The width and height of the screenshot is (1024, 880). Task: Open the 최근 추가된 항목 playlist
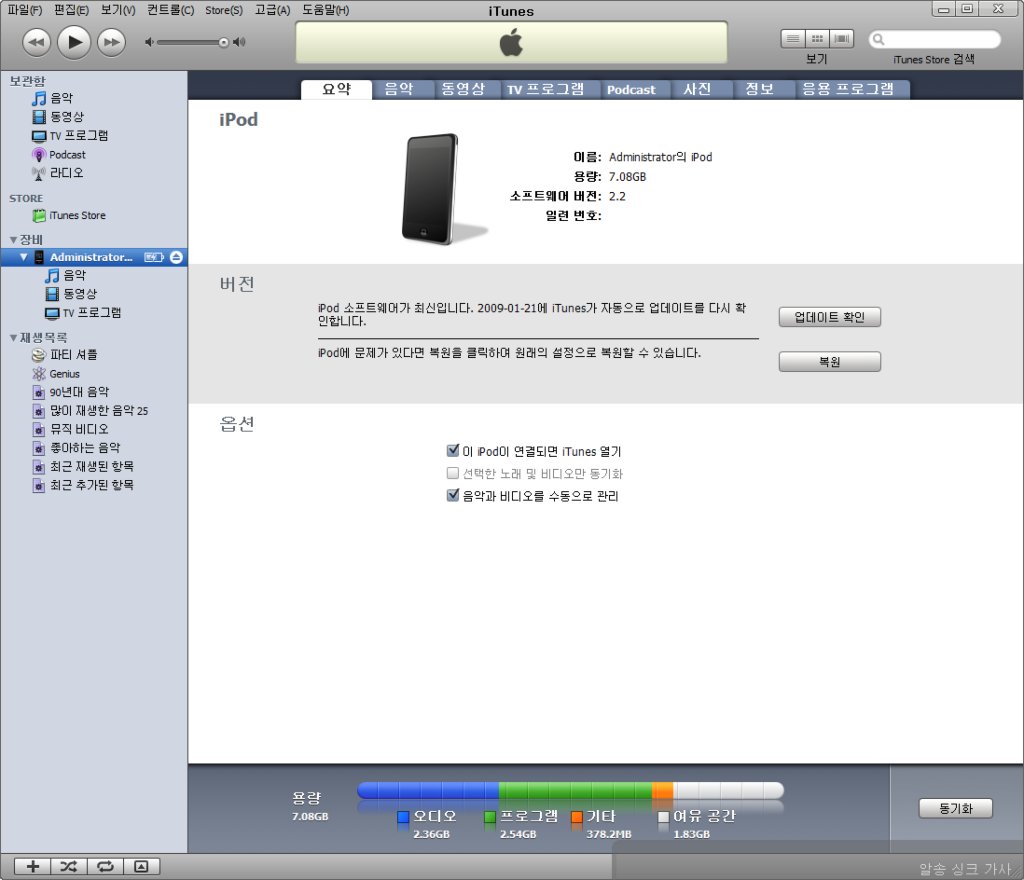(x=94, y=485)
